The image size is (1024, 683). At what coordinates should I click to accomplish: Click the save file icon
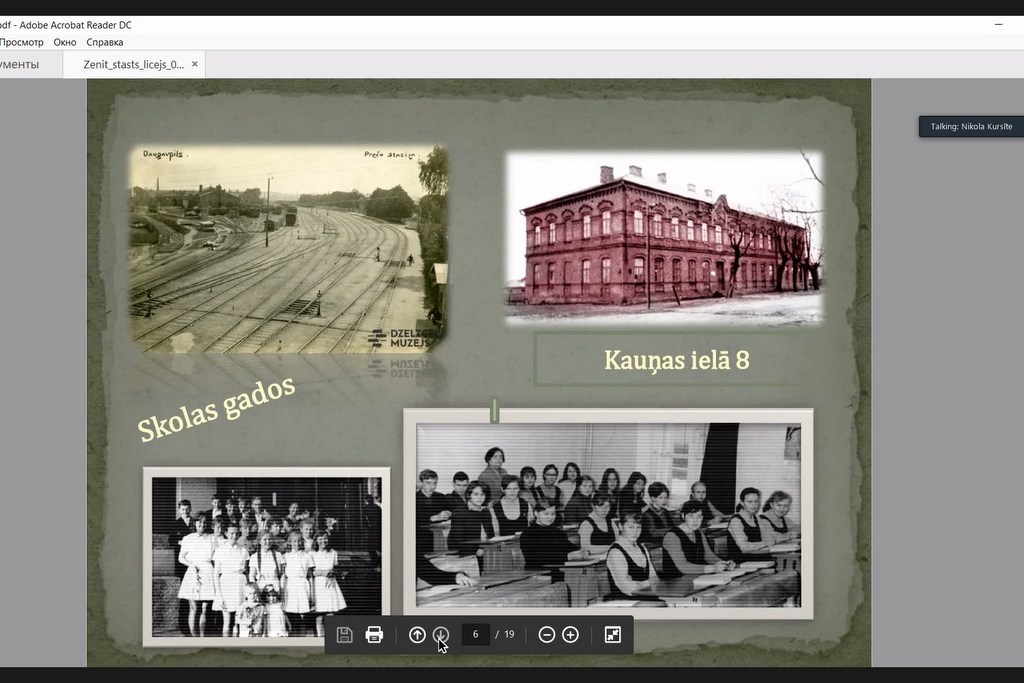coord(345,635)
